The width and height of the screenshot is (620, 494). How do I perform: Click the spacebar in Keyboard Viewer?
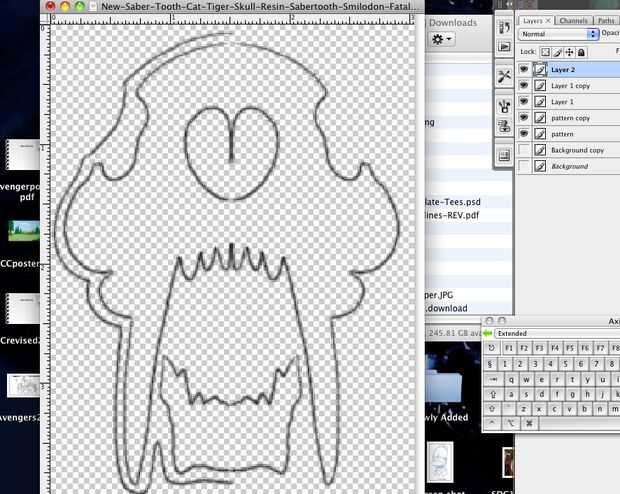579,423
